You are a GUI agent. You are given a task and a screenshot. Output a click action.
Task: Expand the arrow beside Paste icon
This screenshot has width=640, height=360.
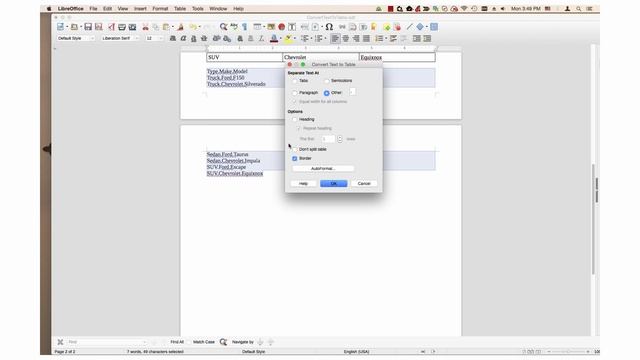pos(172,27)
